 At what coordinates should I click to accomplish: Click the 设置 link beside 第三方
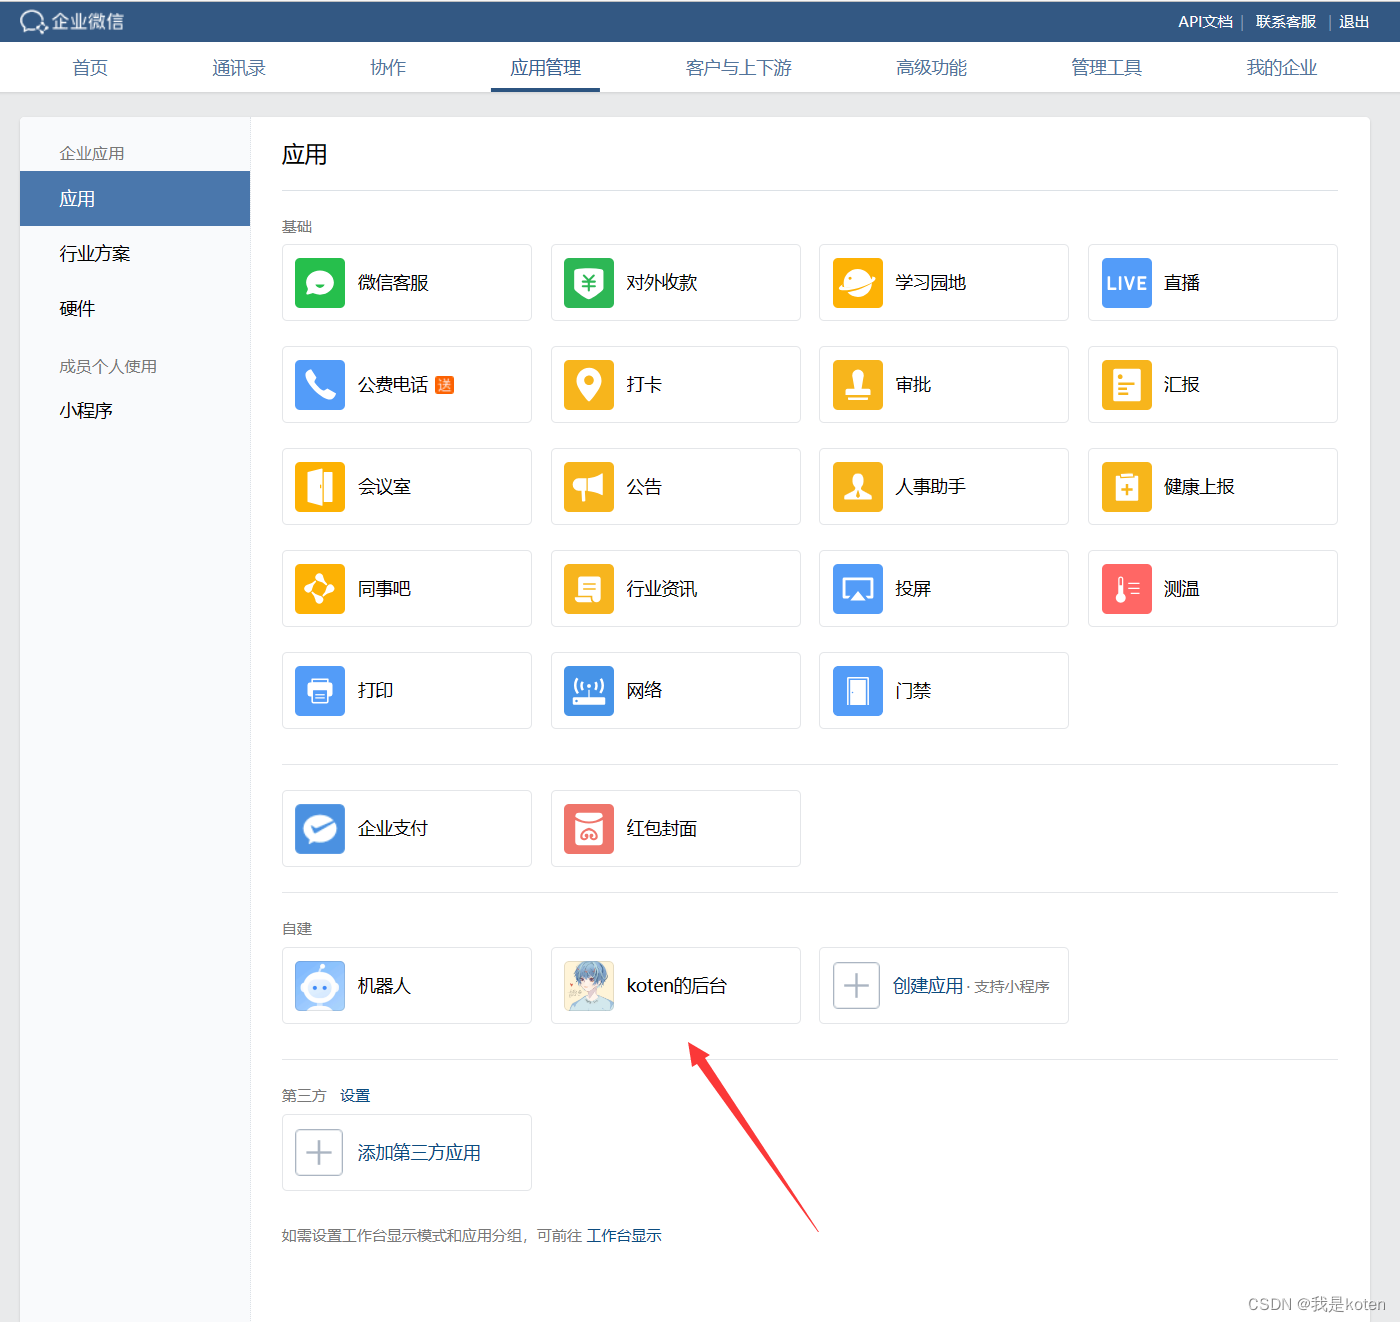(355, 1096)
